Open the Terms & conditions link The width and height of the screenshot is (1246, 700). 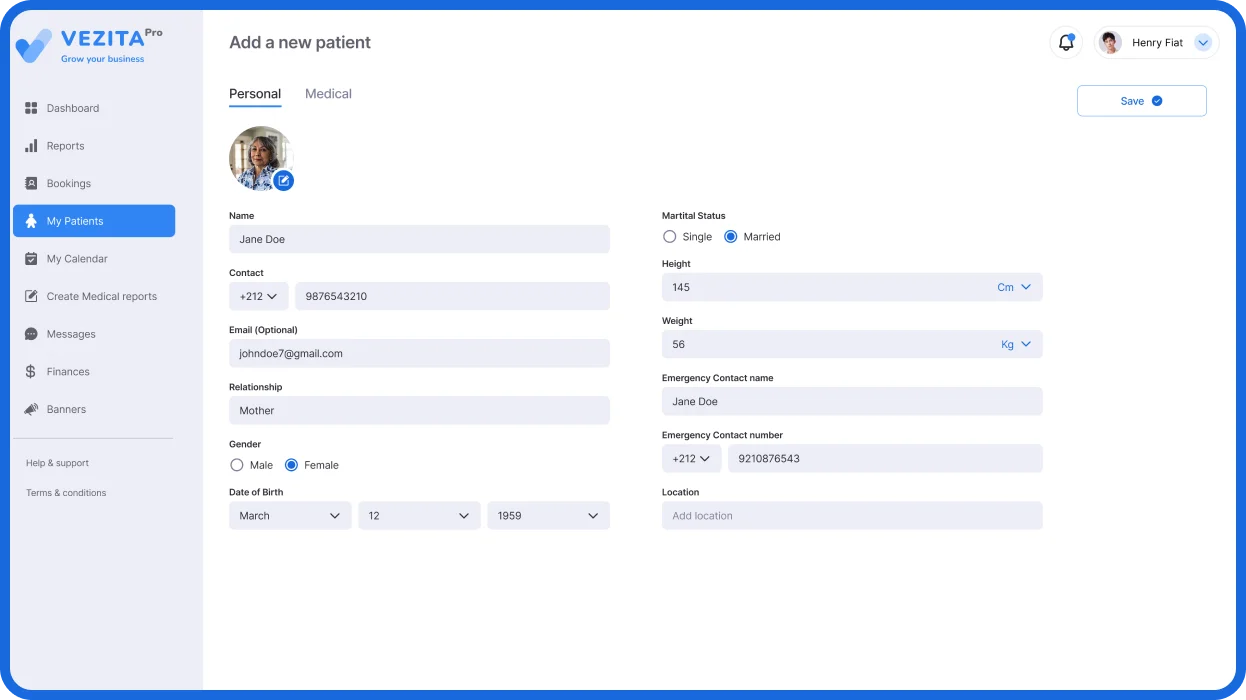[x=66, y=493]
